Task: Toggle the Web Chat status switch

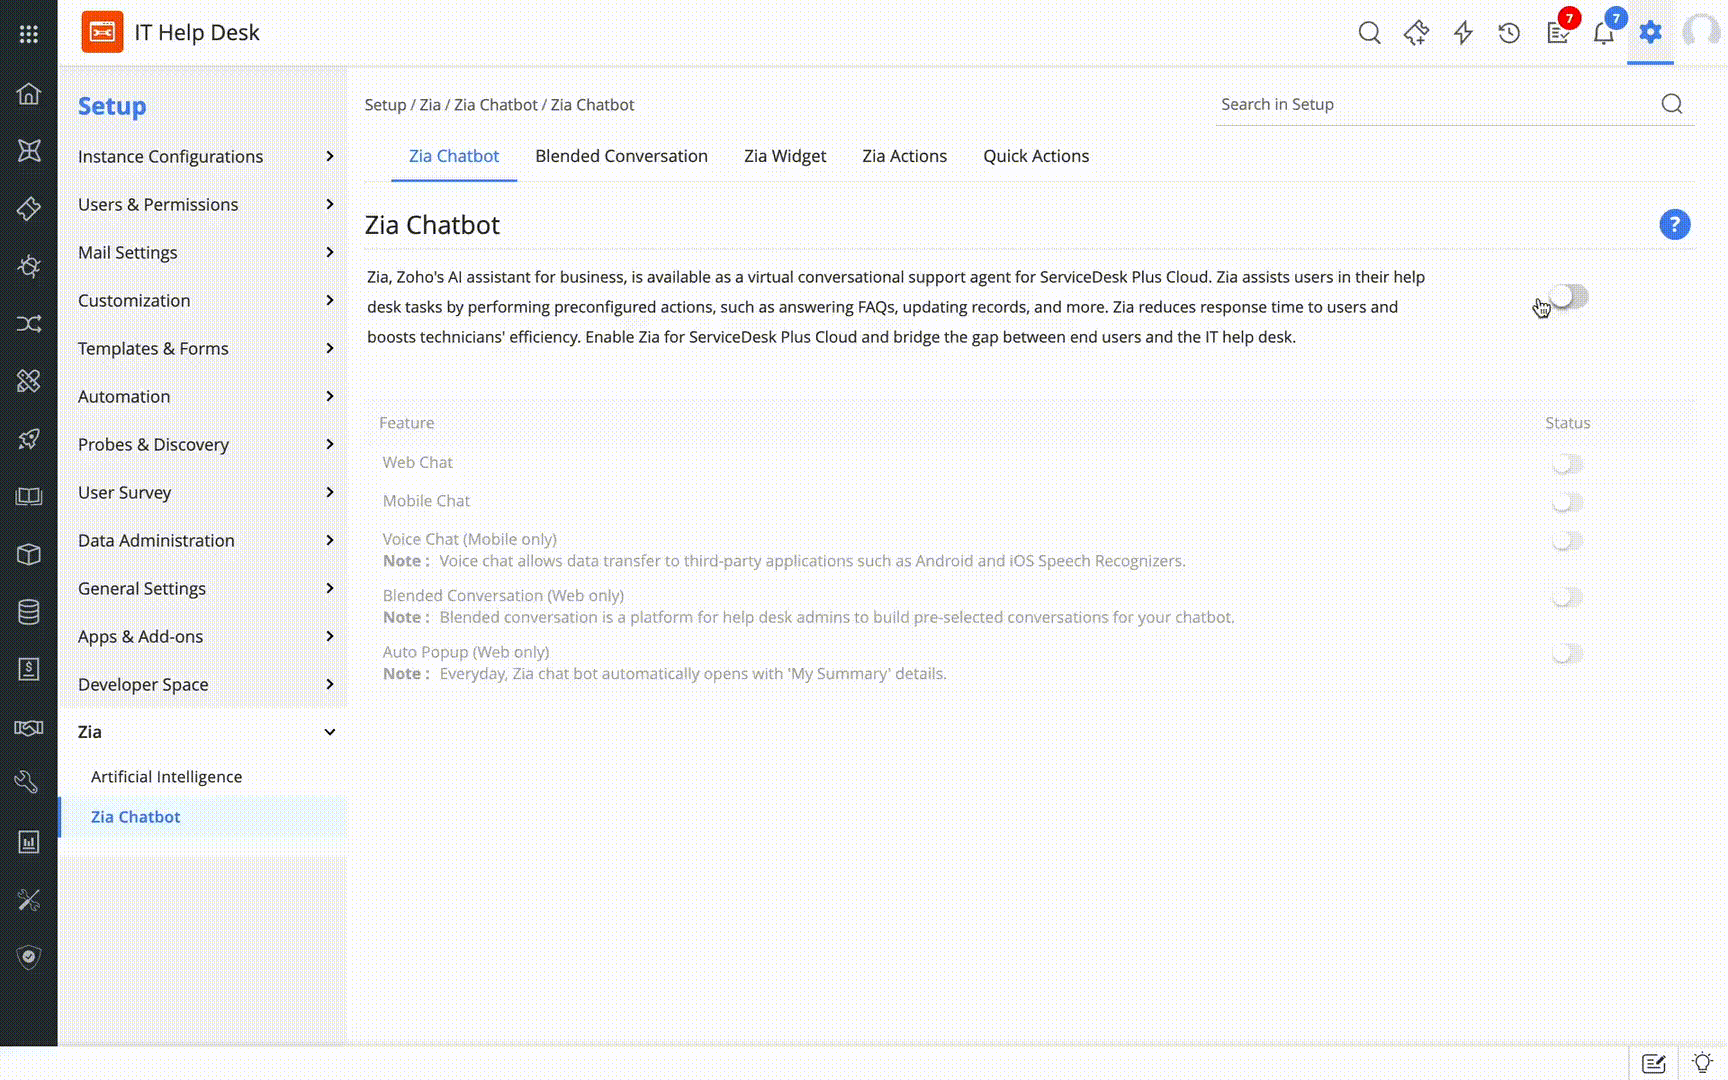Action: [x=1567, y=463]
